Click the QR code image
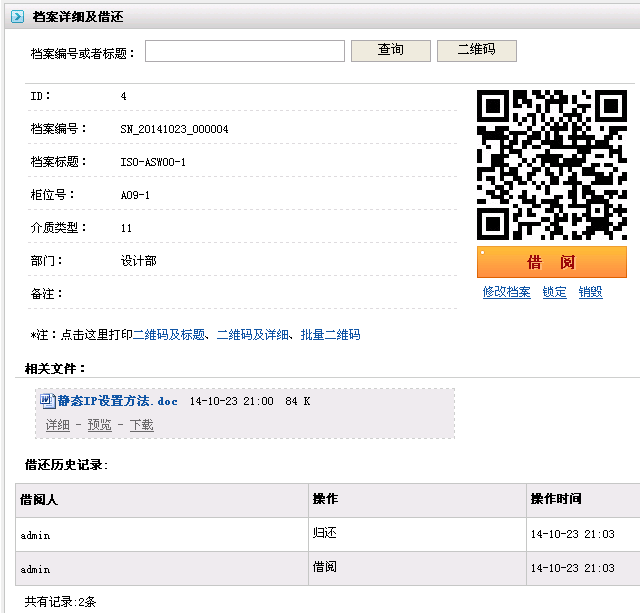The height and width of the screenshot is (613, 640). coord(551,165)
